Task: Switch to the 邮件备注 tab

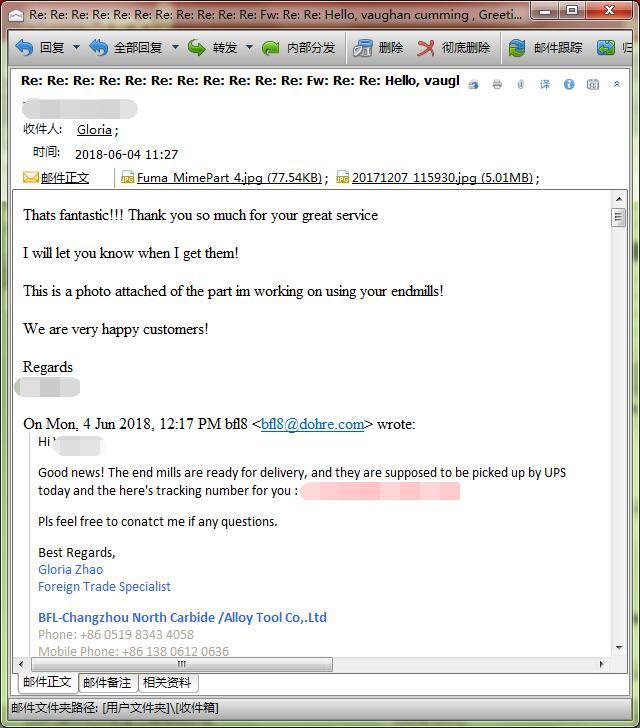Action: coord(107,683)
